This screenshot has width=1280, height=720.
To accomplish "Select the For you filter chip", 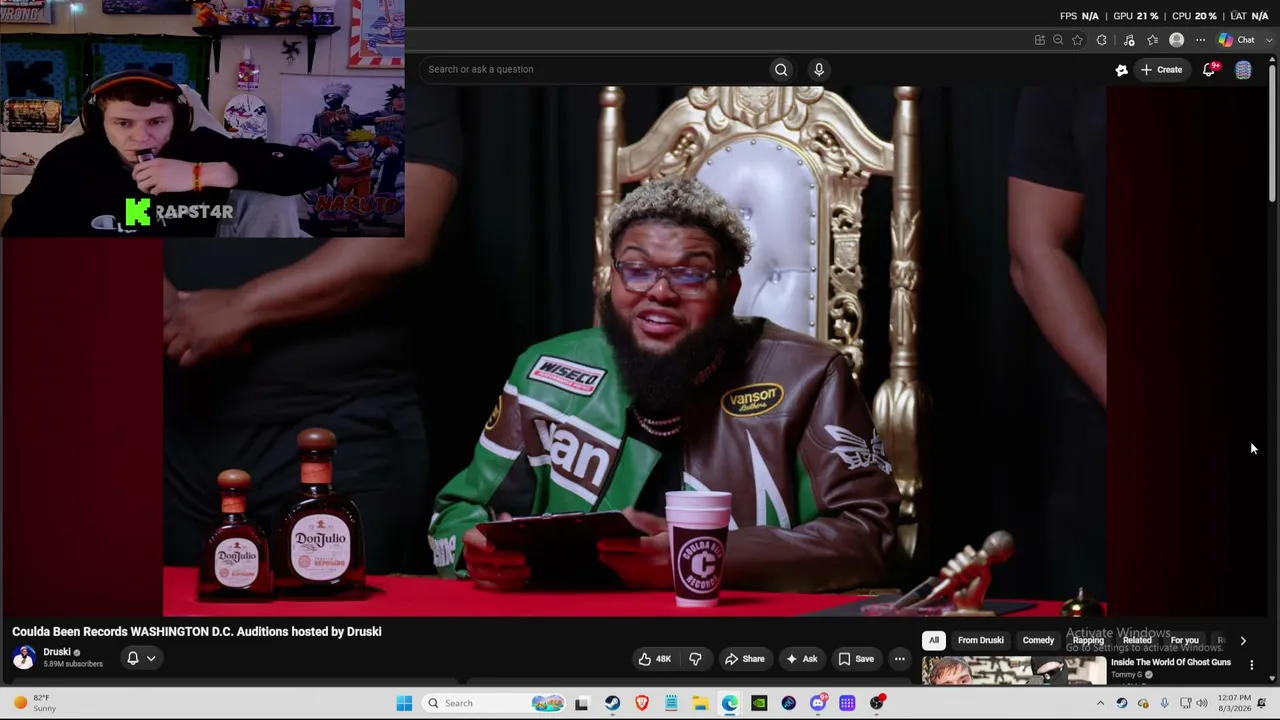I will pyautogui.click(x=1185, y=641).
